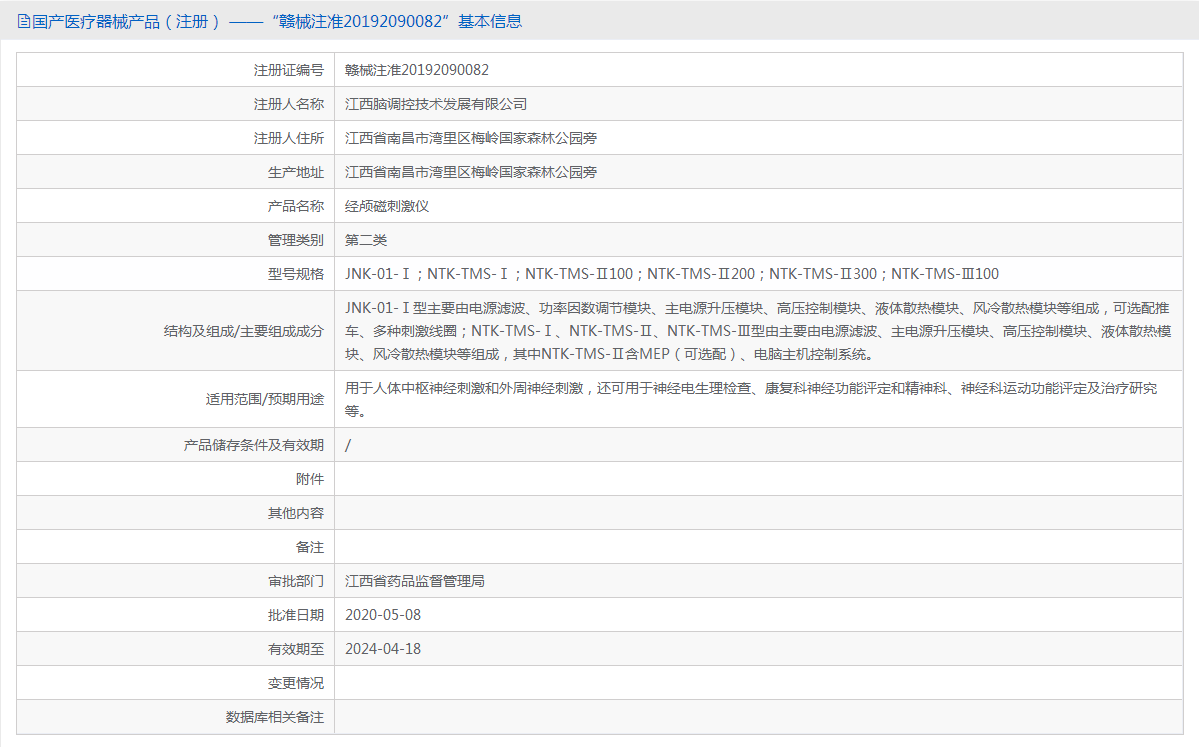Click the 变更情况 label

[296, 684]
